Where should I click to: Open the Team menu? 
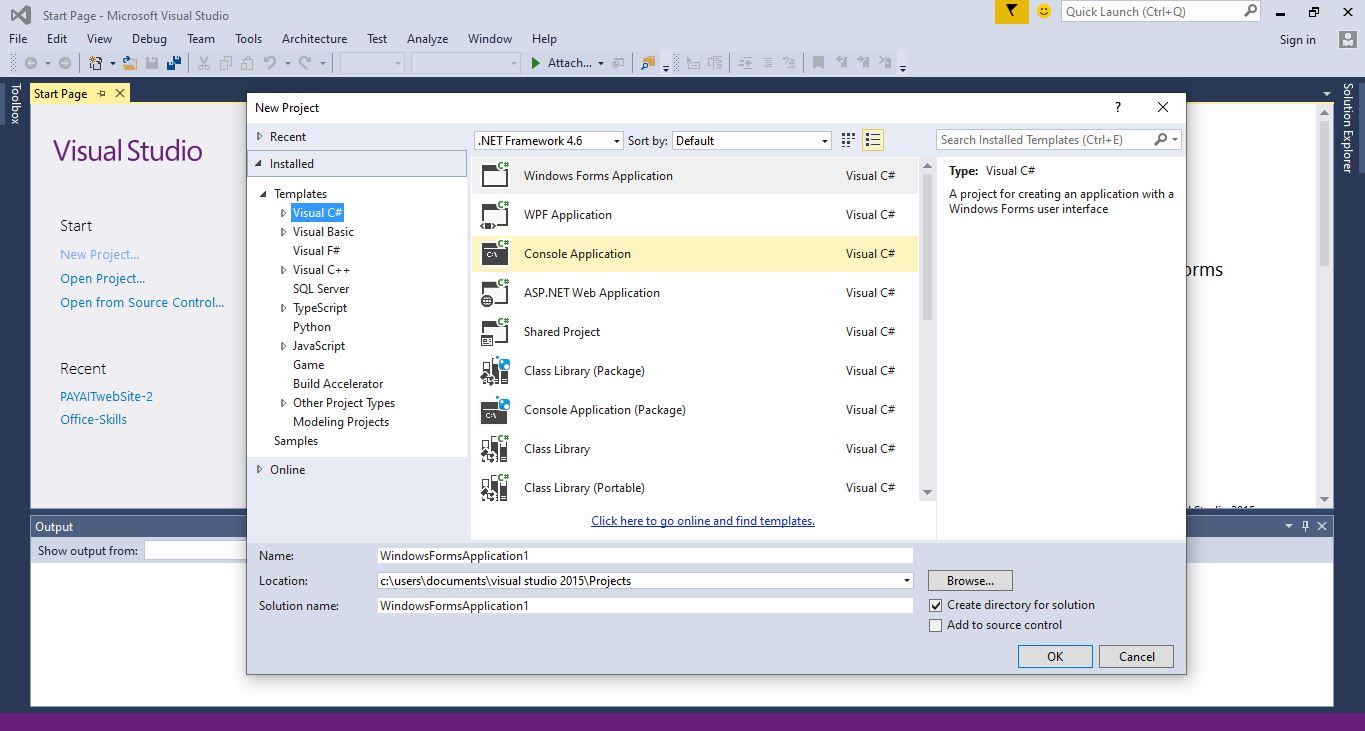(201, 39)
